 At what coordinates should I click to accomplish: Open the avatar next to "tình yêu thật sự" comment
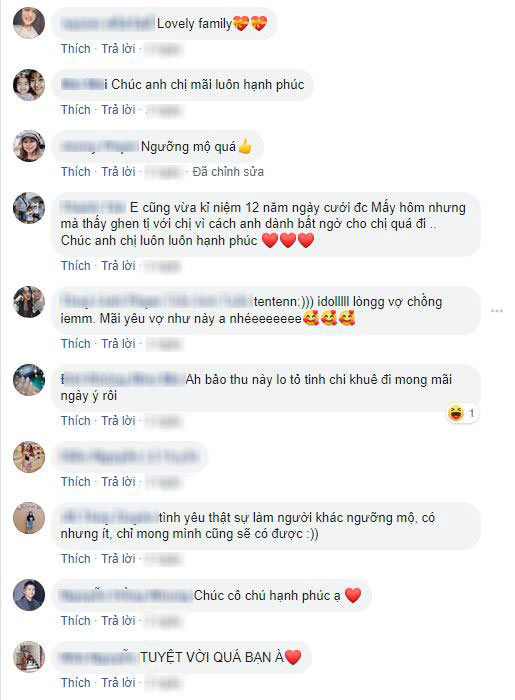[x=29, y=518]
